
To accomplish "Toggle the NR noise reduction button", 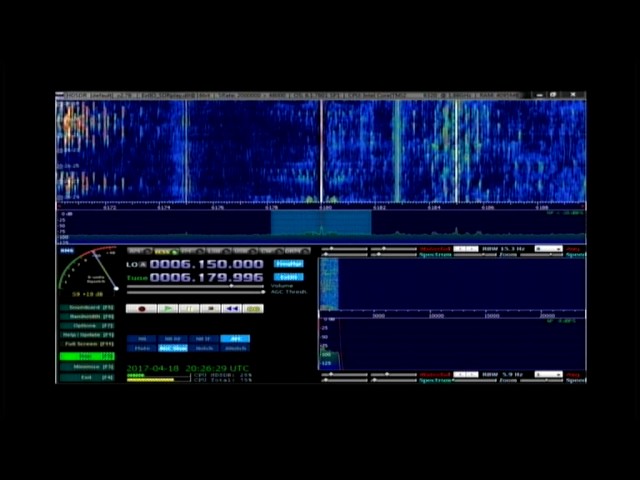I will point(141,339).
